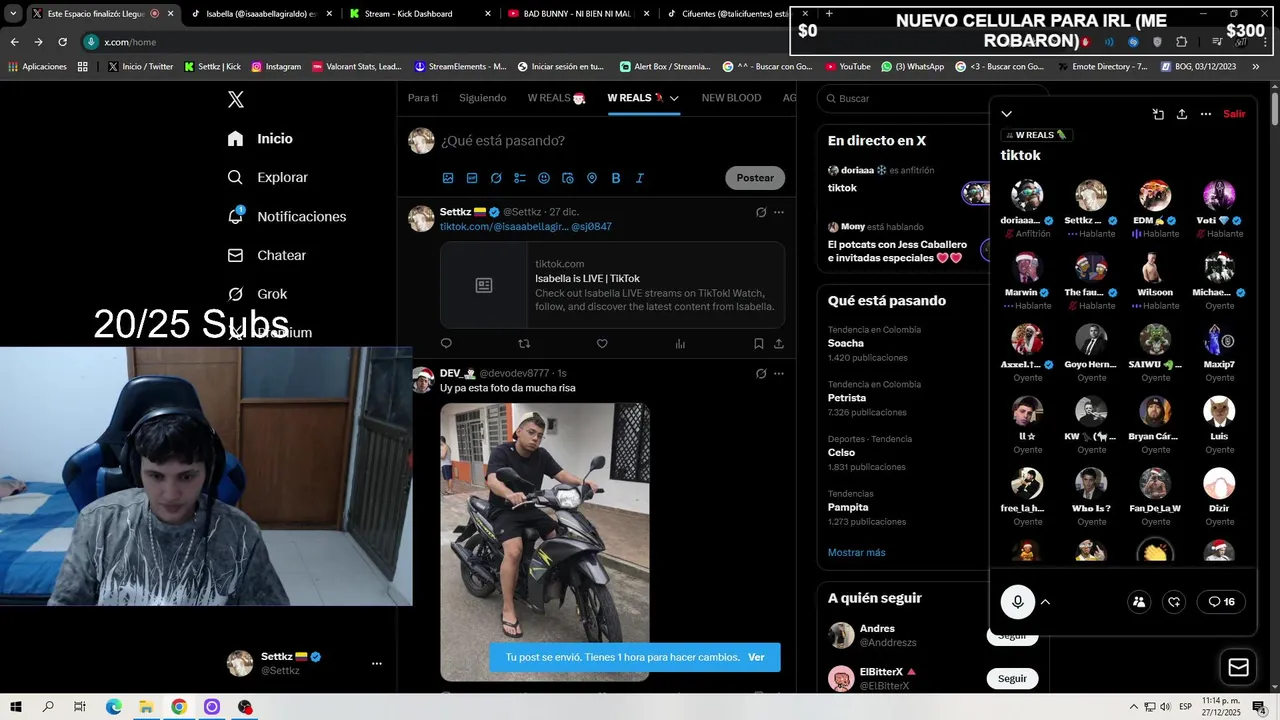Like Settkz's post with the heart
The height and width of the screenshot is (720, 1280).
click(x=602, y=344)
